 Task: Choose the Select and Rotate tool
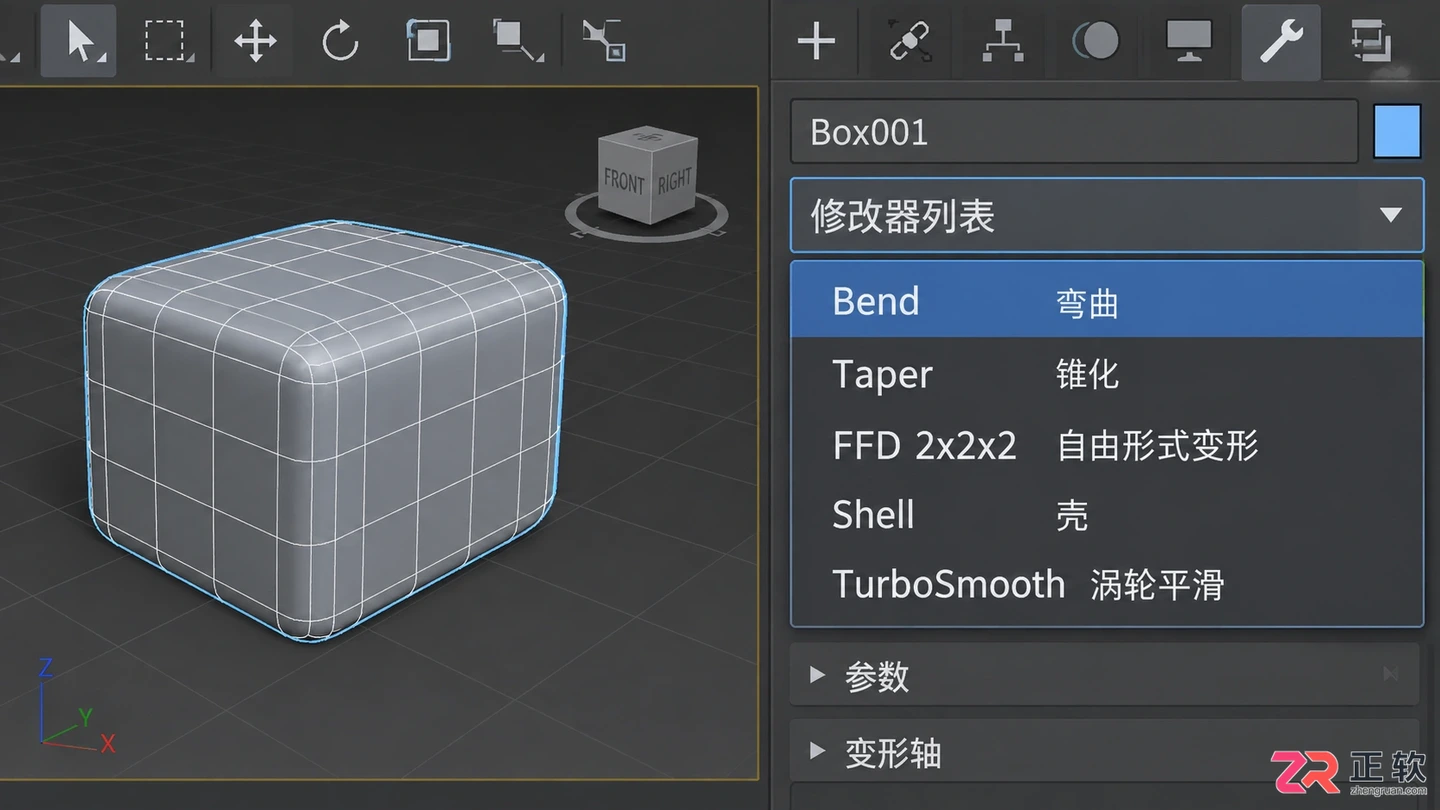[340, 41]
